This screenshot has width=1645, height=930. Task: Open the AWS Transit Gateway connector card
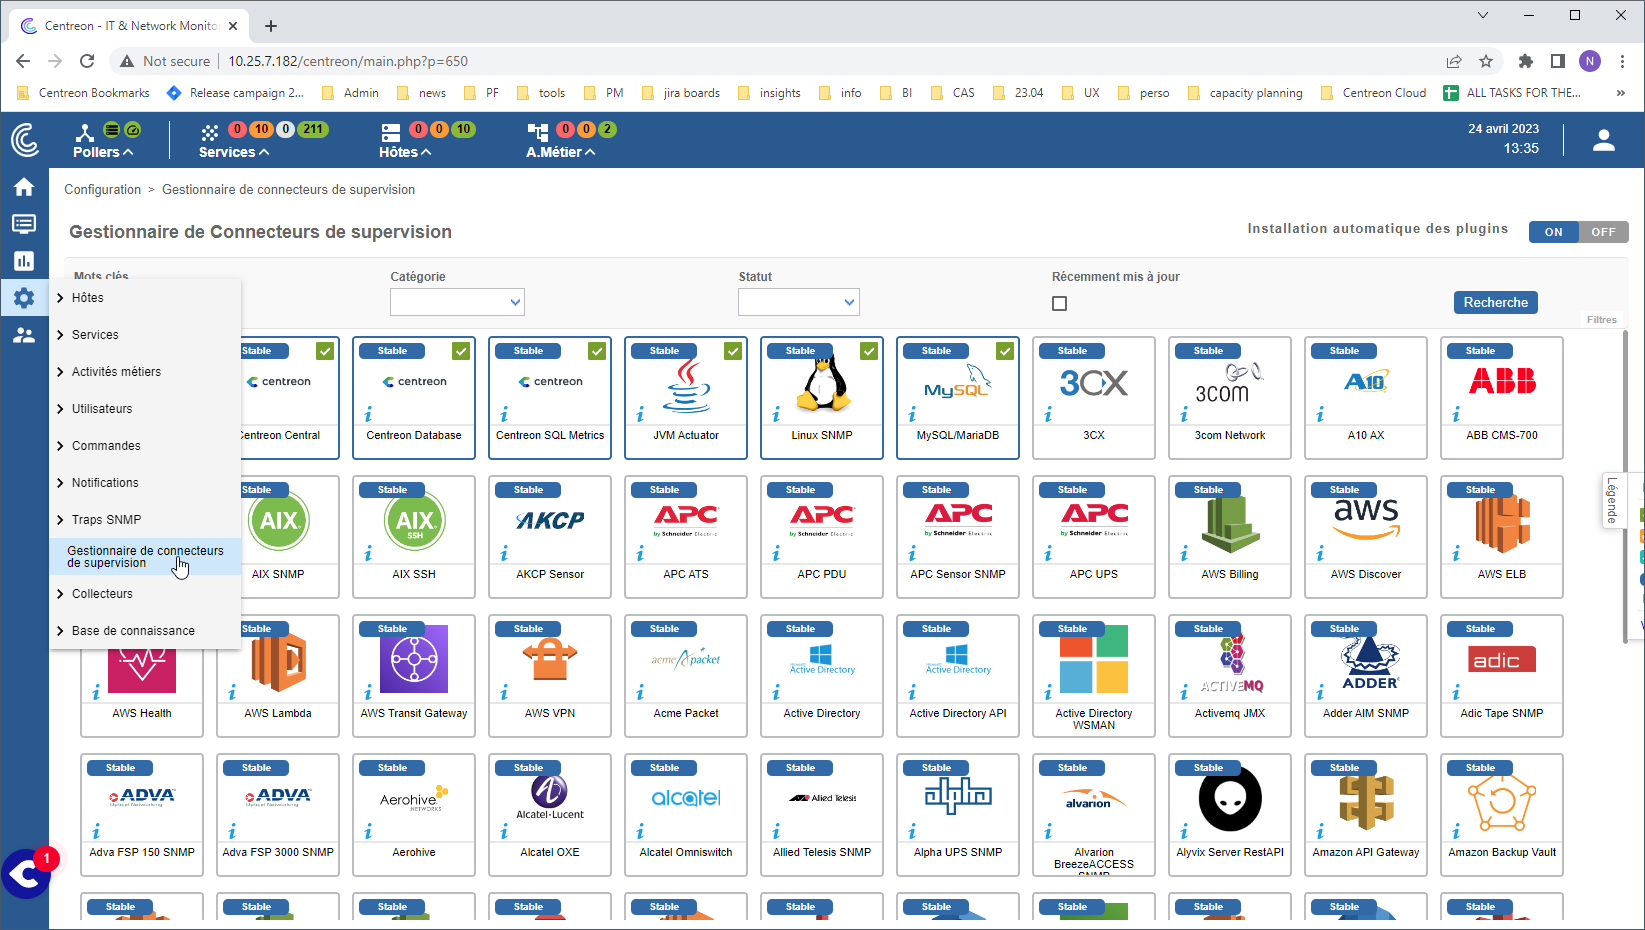click(414, 676)
